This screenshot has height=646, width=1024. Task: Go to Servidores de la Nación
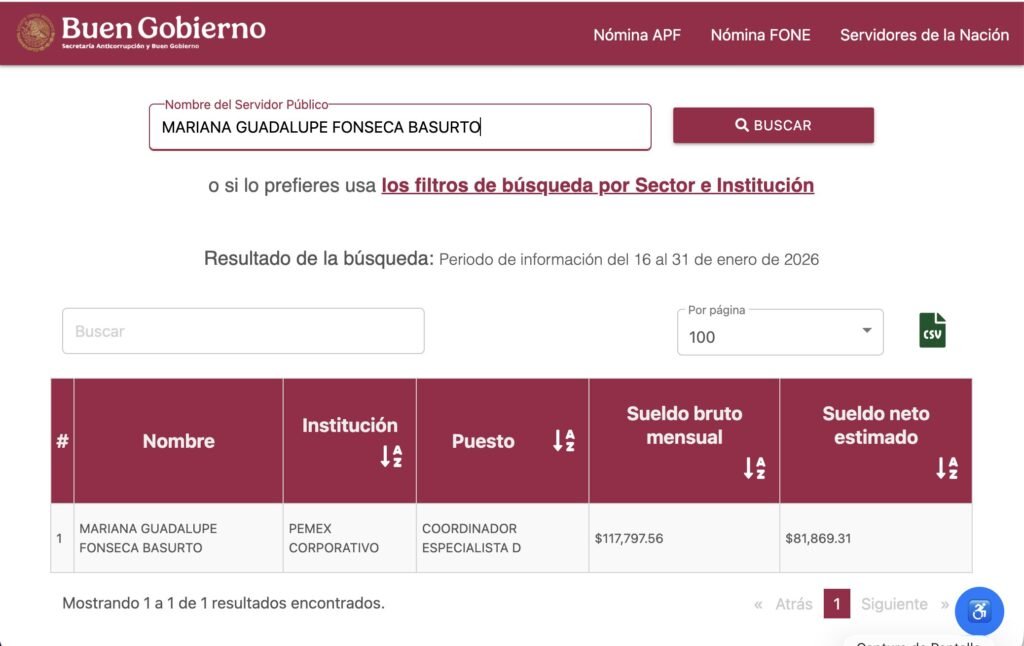tap(924, 35)
